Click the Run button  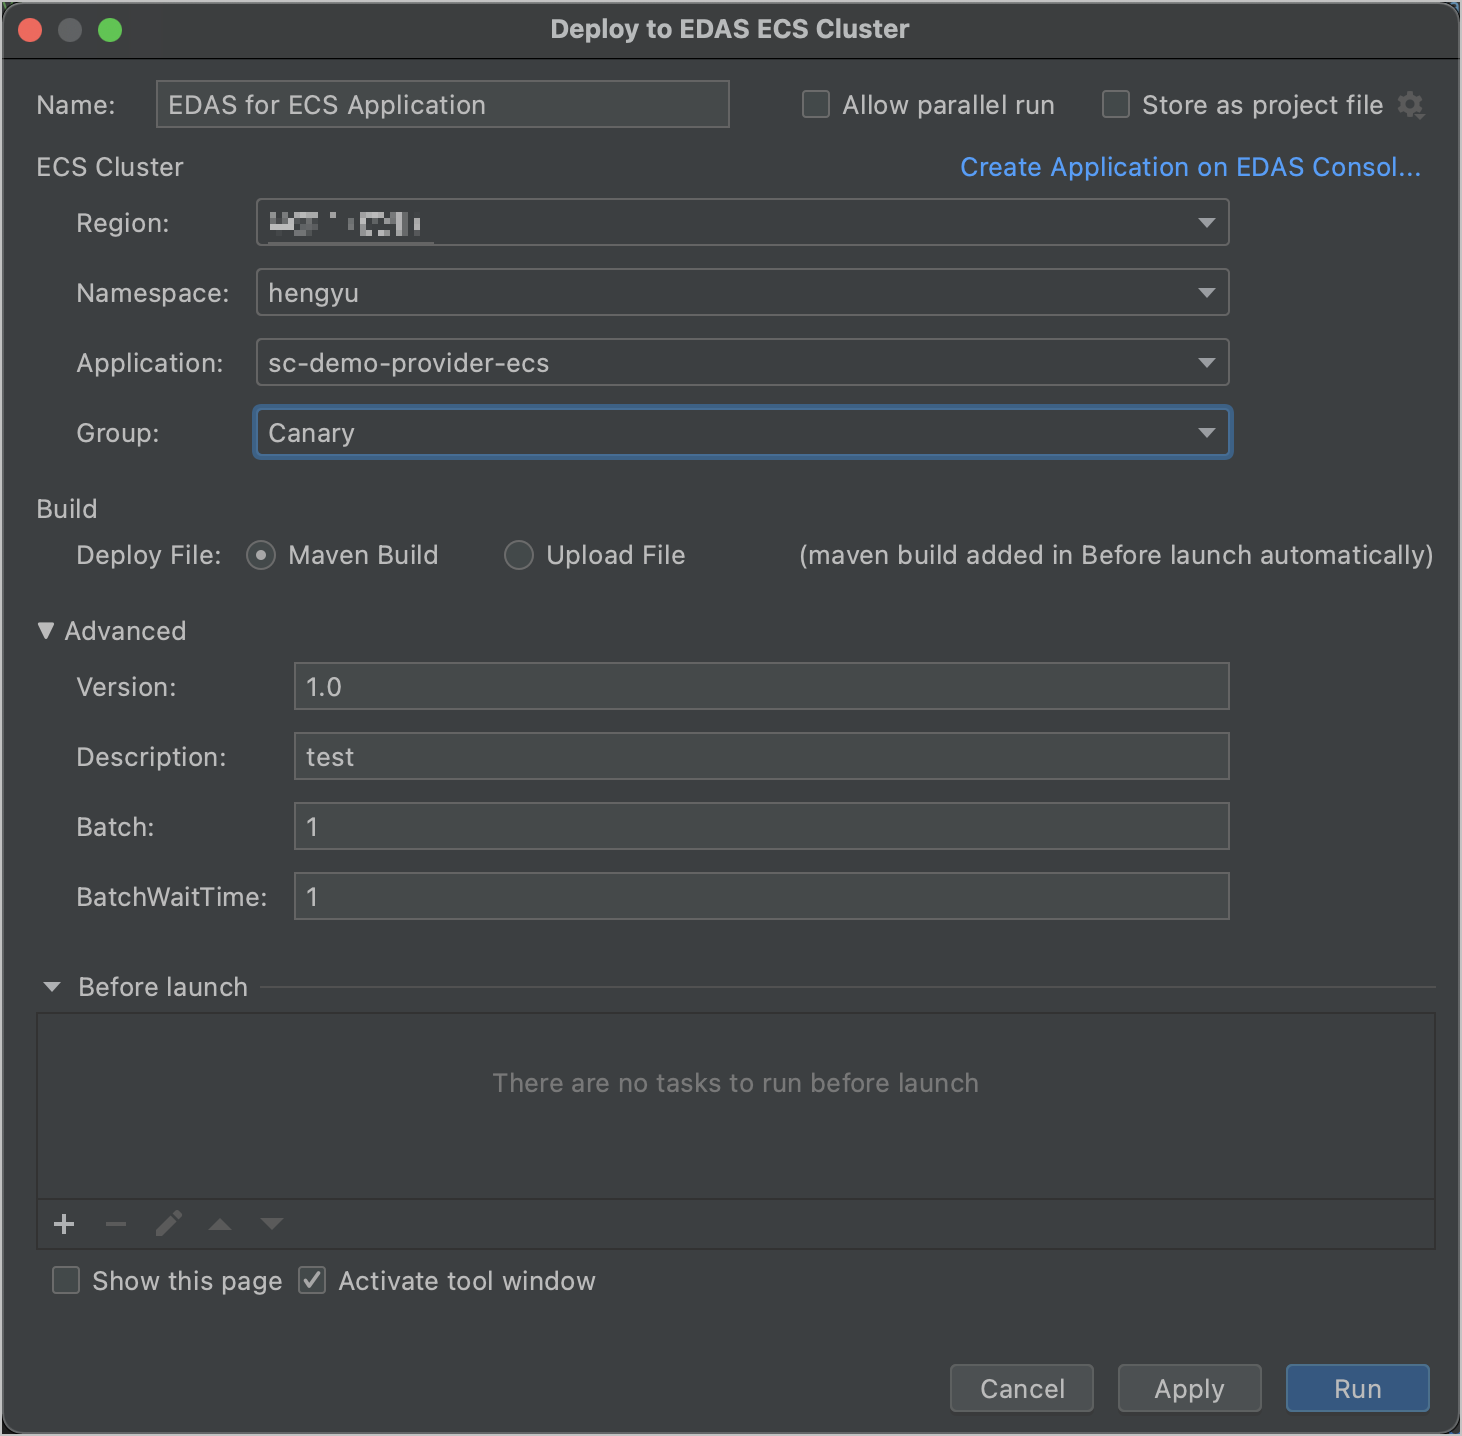1358,1389
